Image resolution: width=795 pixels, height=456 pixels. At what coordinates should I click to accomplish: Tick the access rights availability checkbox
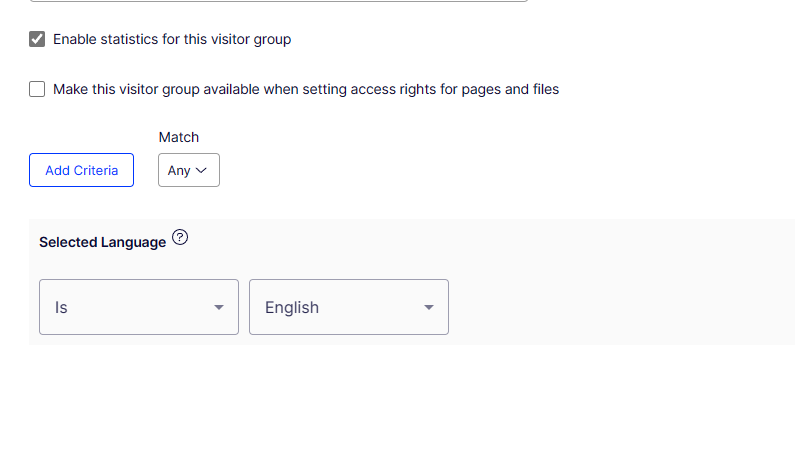(37, 89)
